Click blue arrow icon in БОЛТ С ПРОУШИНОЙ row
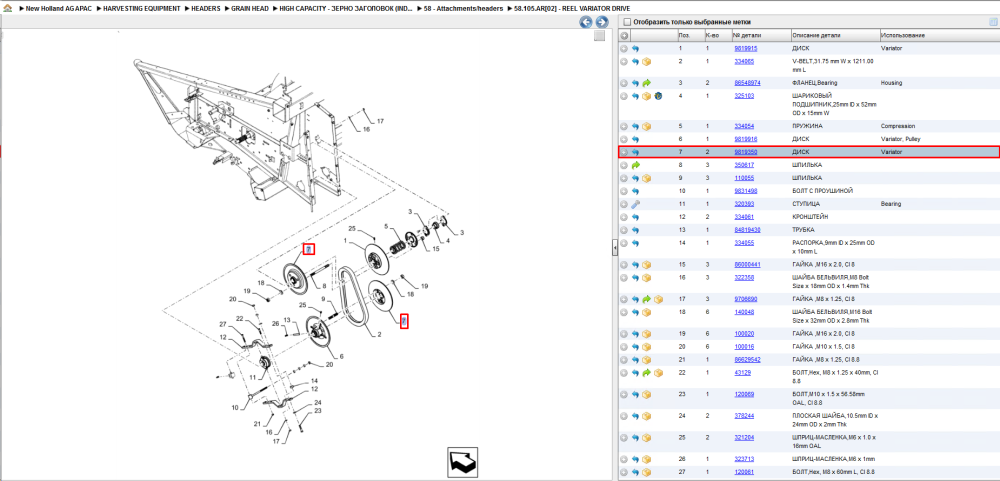Image resolution: width=1000 pixels, height=481 pixels. coord(635,191)
